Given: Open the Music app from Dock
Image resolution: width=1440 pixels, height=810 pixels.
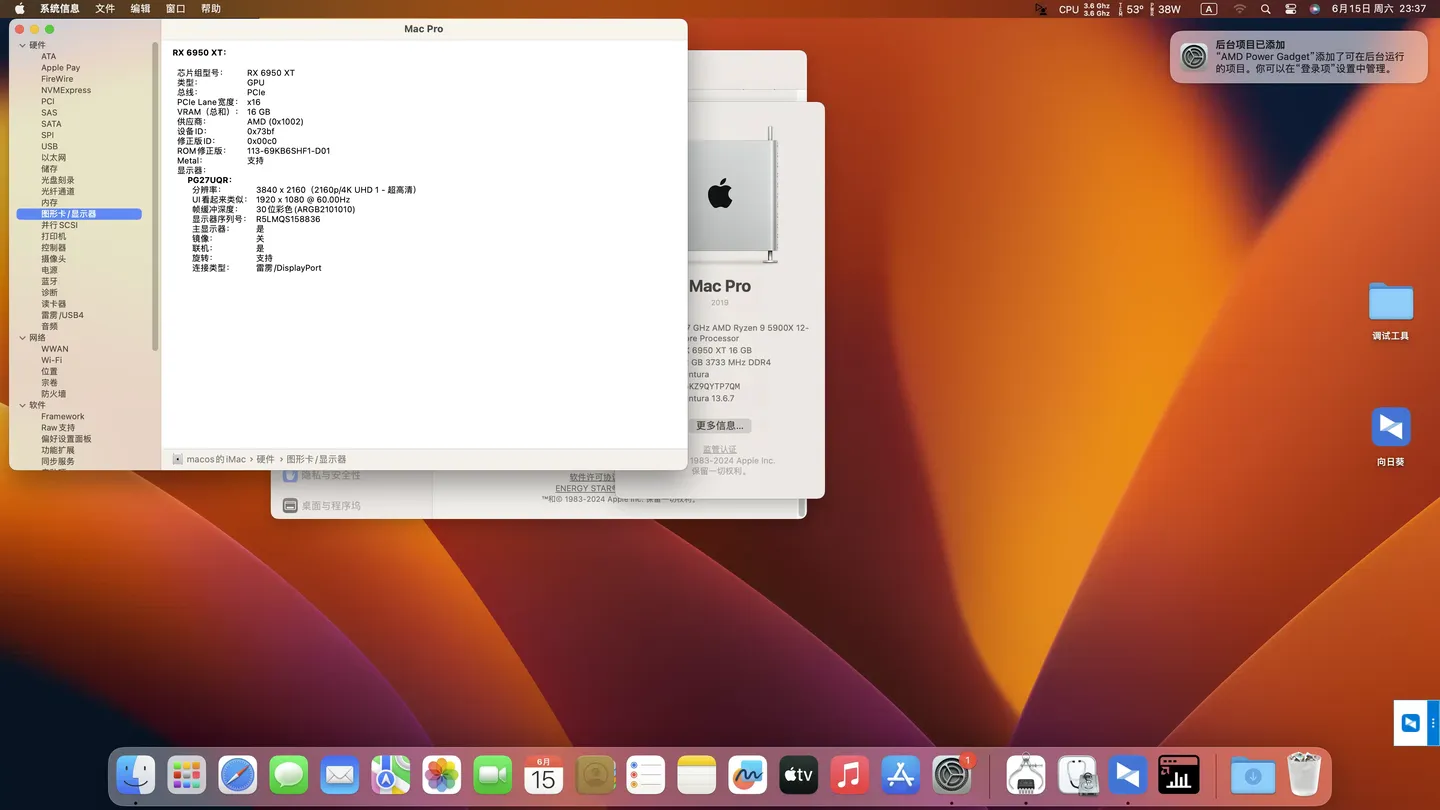Looking at the screenshot, I should (849, 775).
